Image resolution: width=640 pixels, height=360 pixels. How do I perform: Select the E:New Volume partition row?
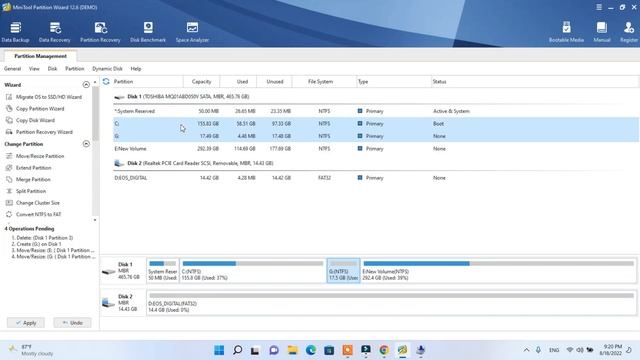point(376,149)
